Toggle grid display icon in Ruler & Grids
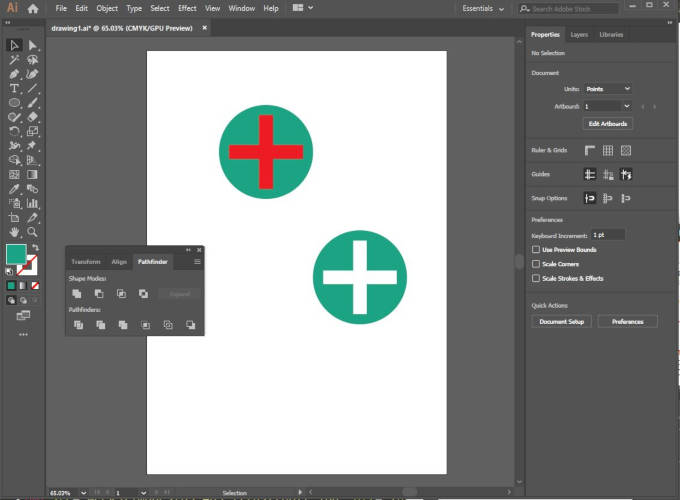Viewport: 680px width, 500px height. [608, 150]
